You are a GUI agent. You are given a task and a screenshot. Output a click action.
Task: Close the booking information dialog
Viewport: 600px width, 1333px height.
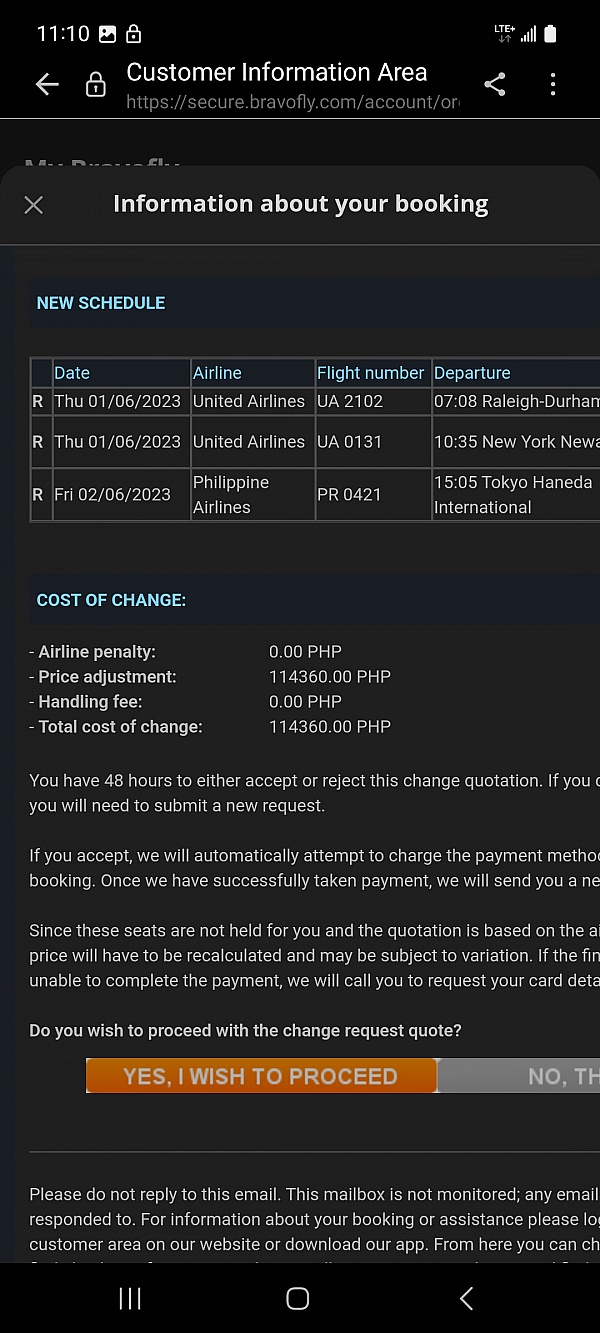(x=34, y=205)
